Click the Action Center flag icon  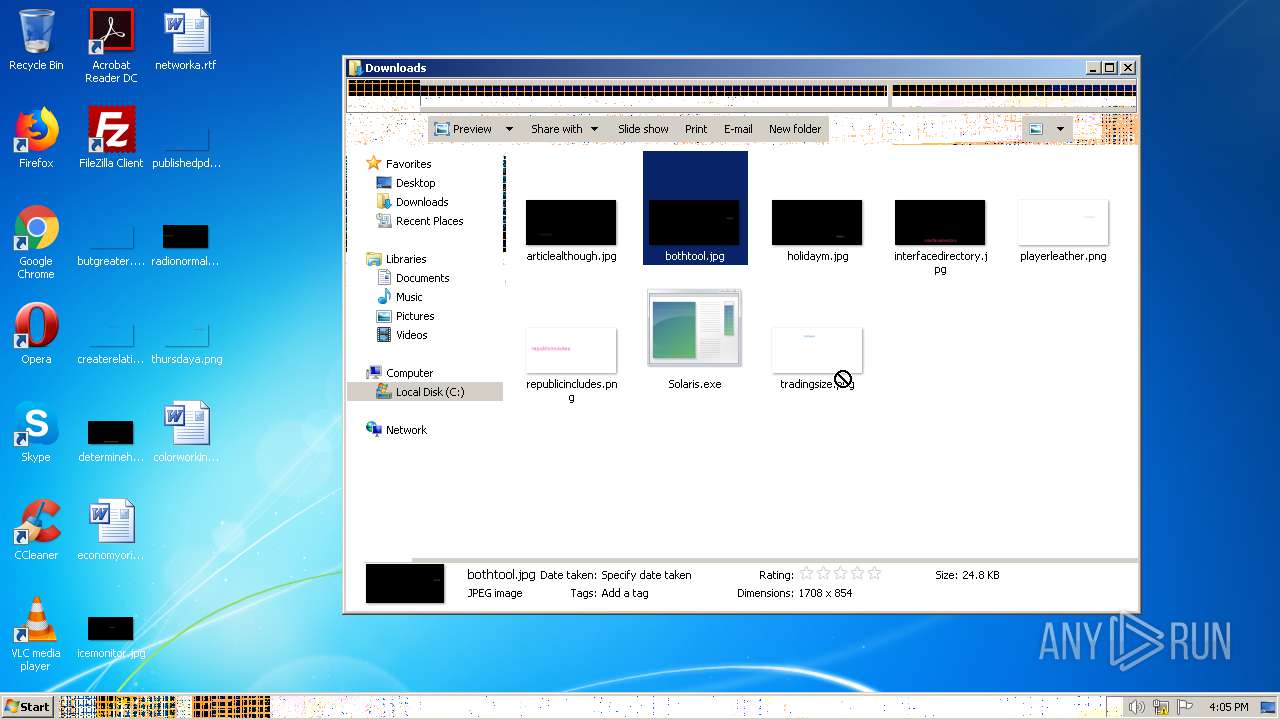[1185, 707]
